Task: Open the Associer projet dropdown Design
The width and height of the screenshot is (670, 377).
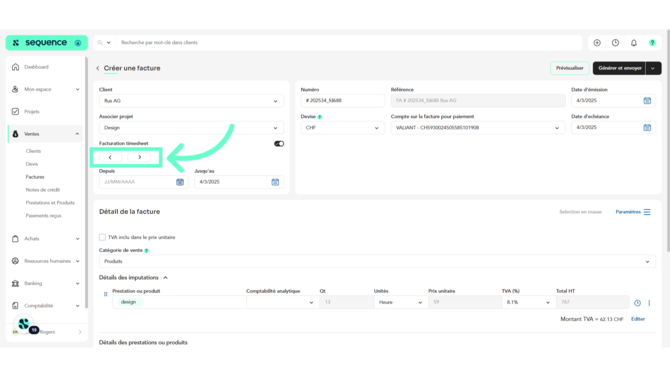Action: (x=191, y=128)
